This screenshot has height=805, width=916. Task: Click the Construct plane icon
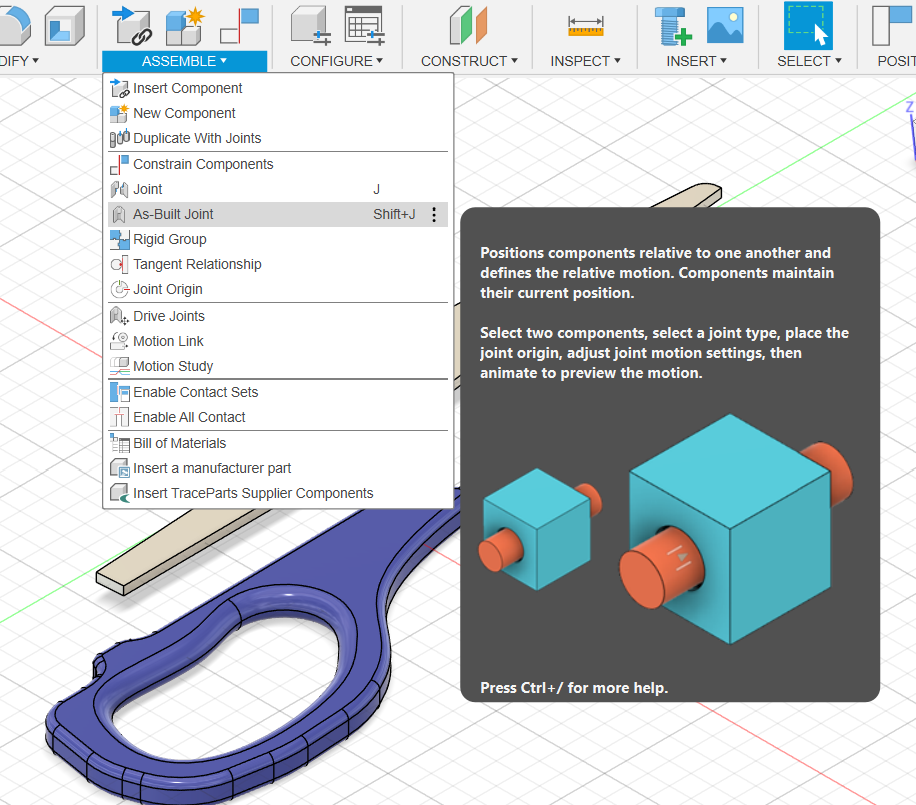467,26
